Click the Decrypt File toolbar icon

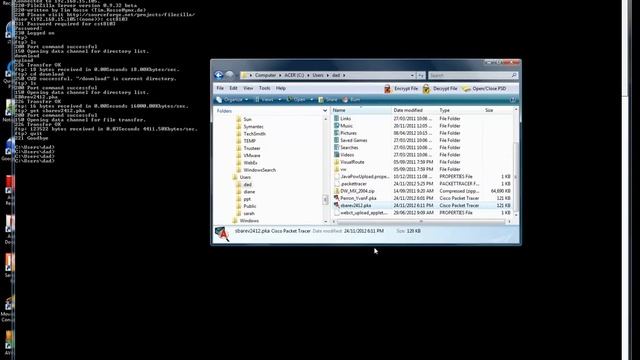point(426,88)
